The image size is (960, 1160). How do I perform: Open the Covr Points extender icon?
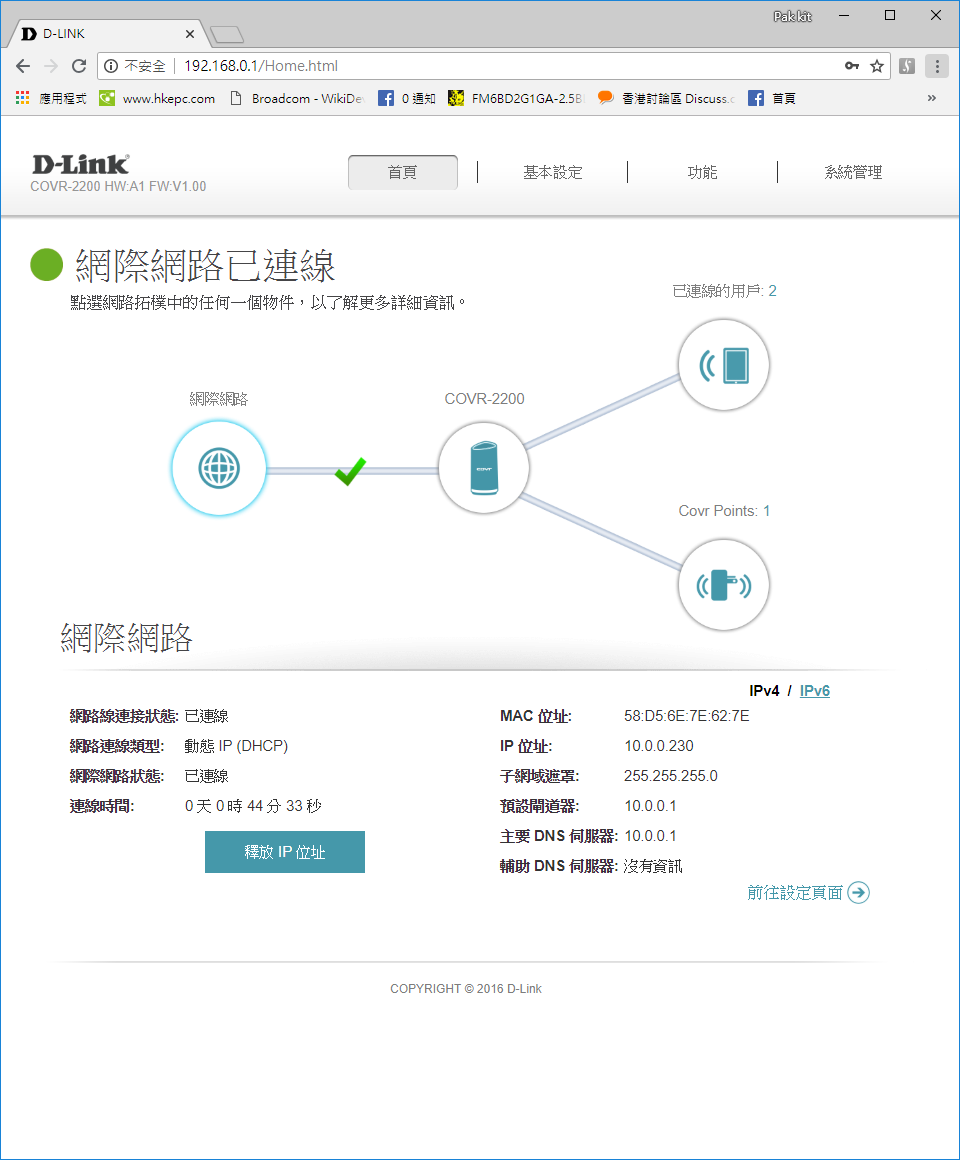(724, 585)
